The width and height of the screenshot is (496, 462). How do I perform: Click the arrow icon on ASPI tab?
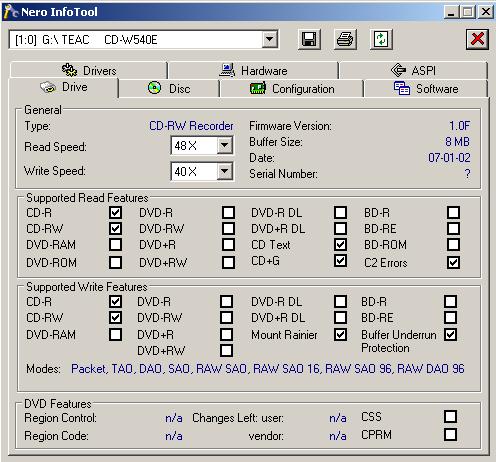point(398,70)
